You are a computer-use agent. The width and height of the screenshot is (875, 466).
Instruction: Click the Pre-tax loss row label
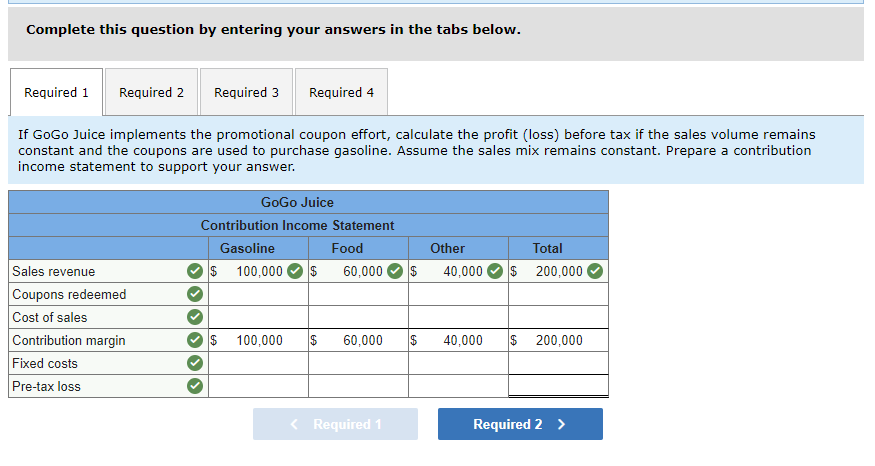(x=46, y=386)
